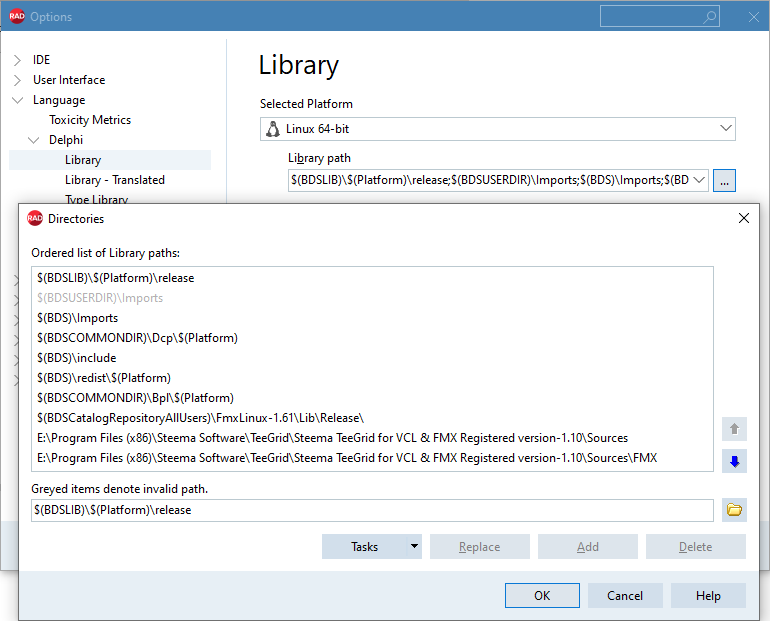Image resolution: width=770 pixels, height=621 pixels.
Task: Click Cancel in Directories dialog
Action: click(x=625, y=595)
